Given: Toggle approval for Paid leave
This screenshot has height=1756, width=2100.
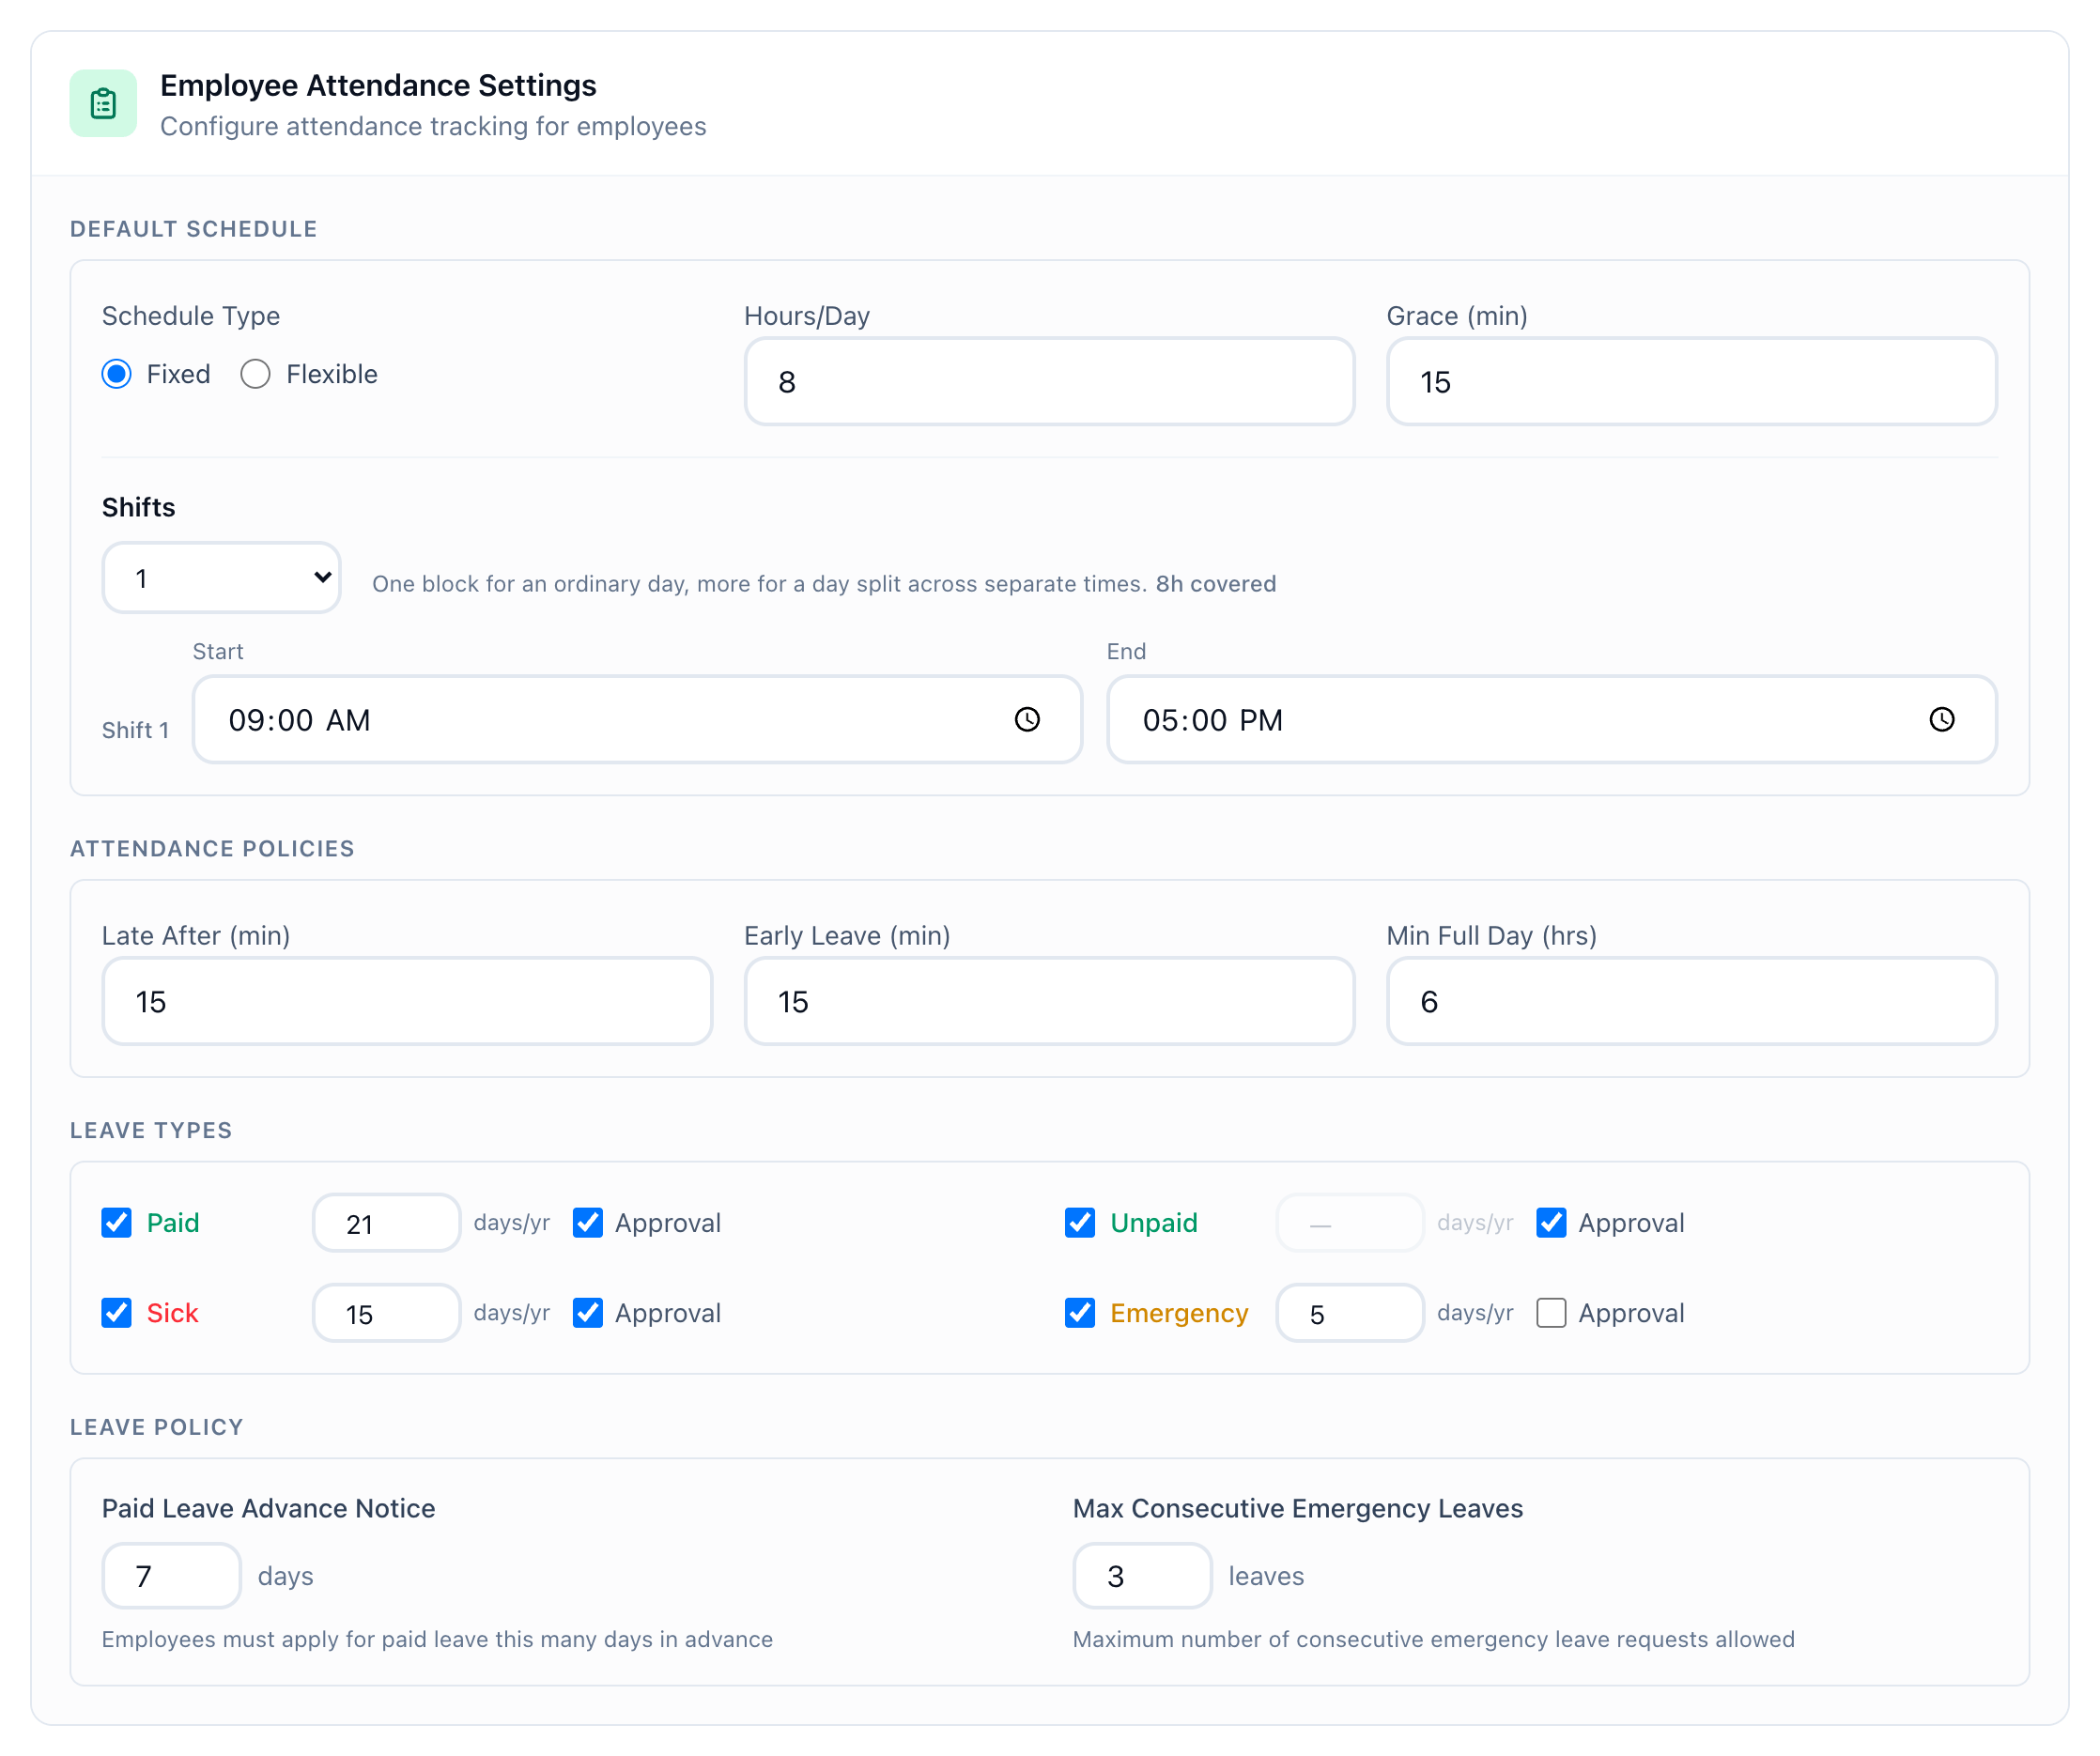Looking at the screenshot, I should 588,1223.
